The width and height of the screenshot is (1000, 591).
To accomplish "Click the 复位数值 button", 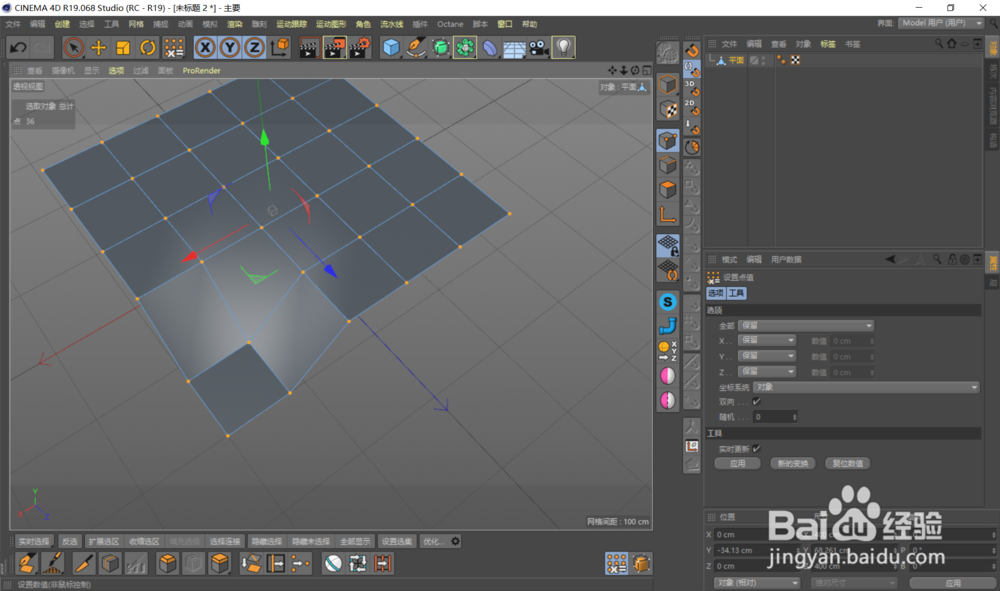I will (x=848, y=463).
